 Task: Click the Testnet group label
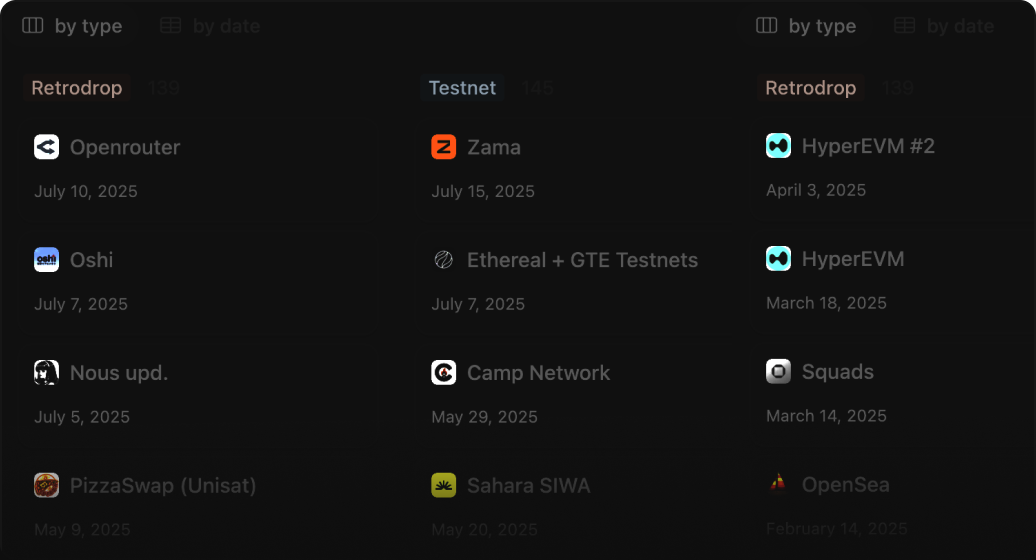pos(462,88)
